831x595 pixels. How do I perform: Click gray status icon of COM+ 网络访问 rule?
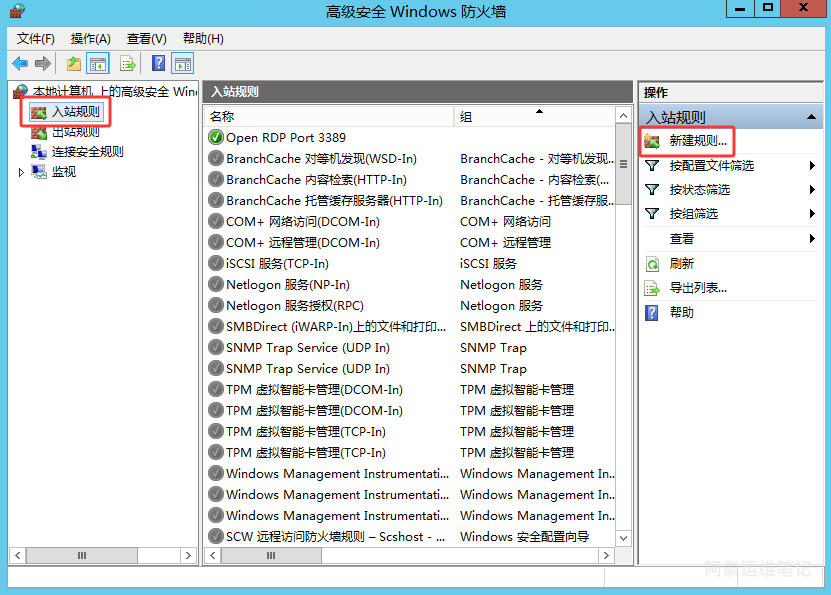(216, 221)
